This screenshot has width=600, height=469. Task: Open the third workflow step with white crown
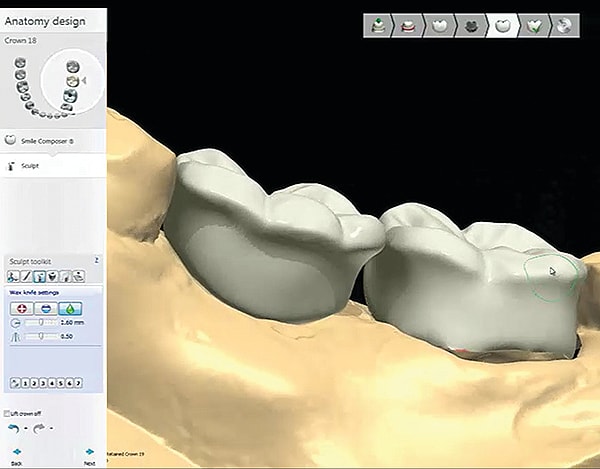(440, 26)
